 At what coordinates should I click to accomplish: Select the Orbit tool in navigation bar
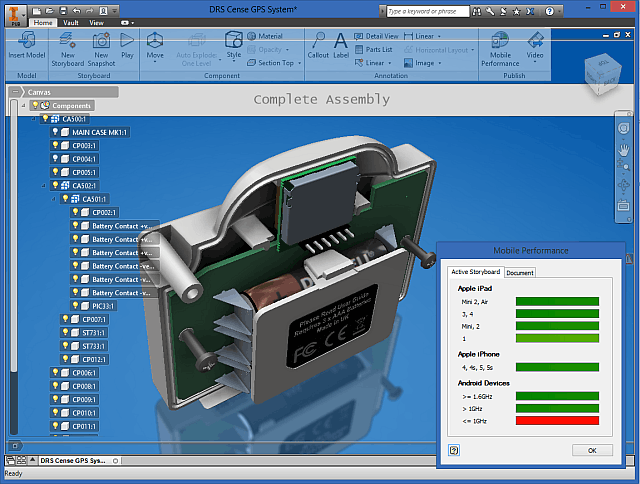[x=623, y=185]
